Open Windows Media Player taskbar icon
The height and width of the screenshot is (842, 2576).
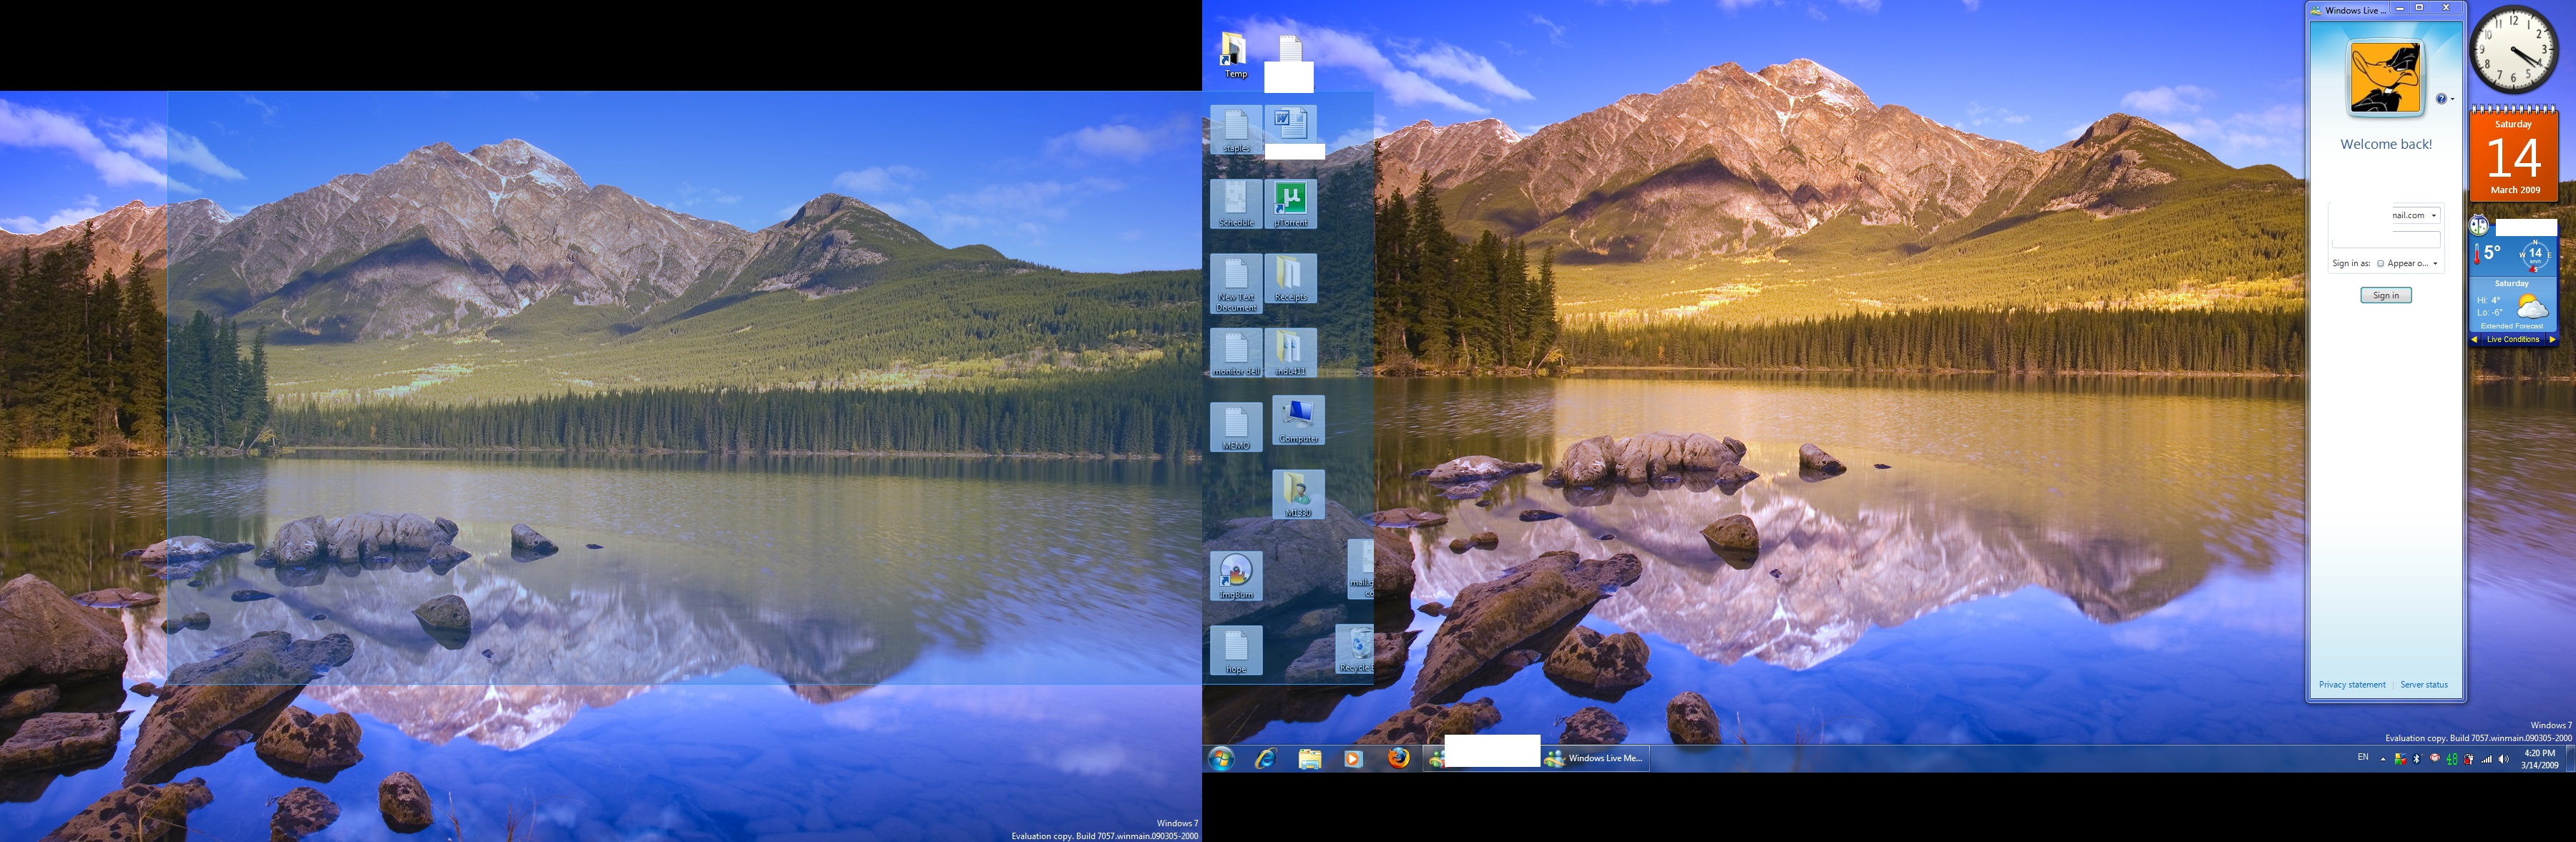click(x=1353, y=759)
